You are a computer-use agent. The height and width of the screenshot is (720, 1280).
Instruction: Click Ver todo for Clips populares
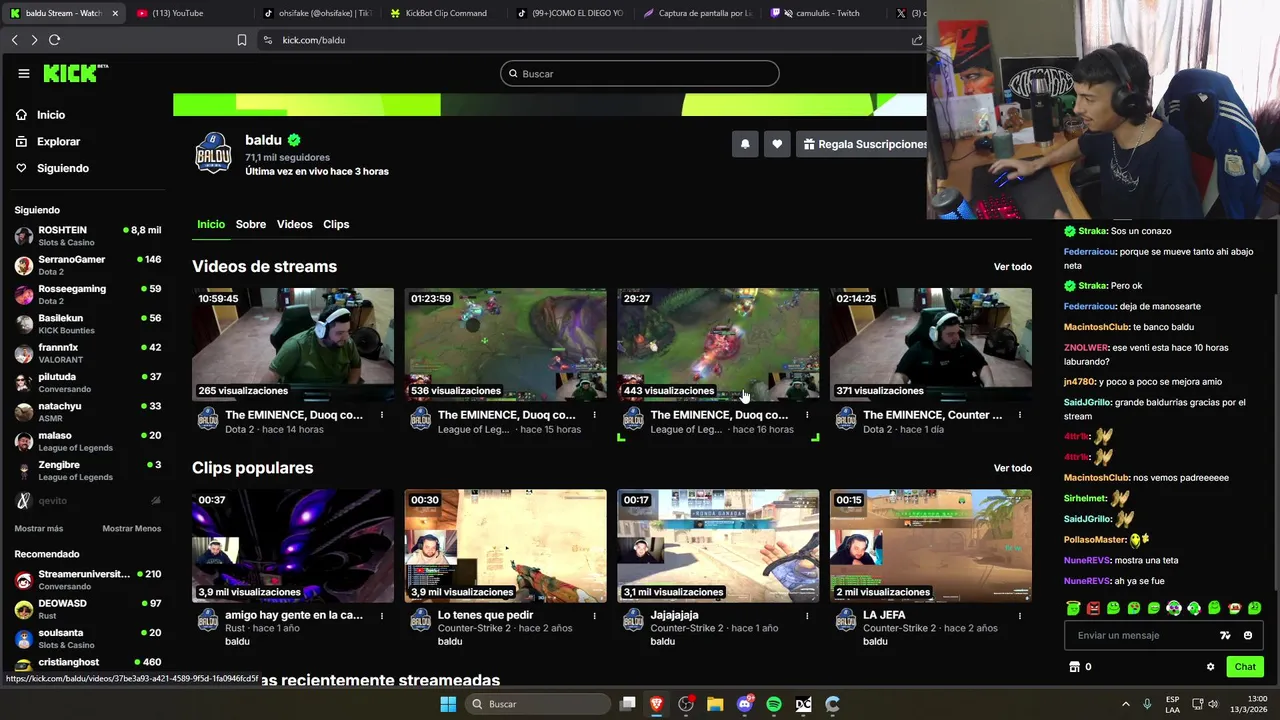[1012, 468]
